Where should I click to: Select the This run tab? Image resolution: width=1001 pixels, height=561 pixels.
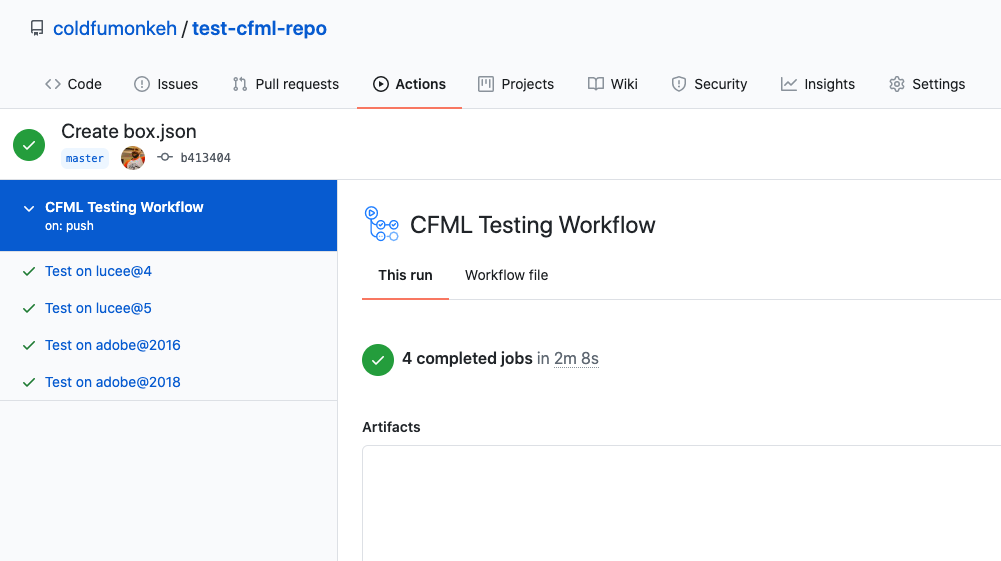coord(405,275)
